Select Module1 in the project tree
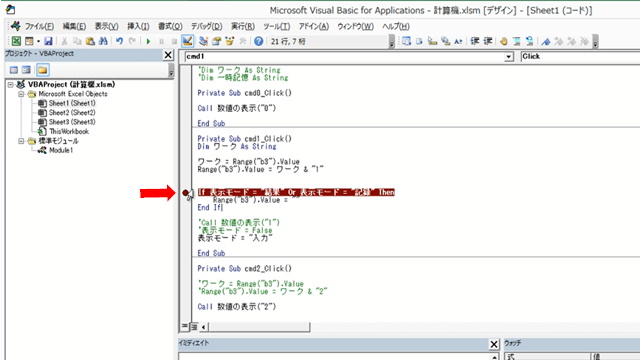This screenshot has height=360, width=640. [61, 150]
